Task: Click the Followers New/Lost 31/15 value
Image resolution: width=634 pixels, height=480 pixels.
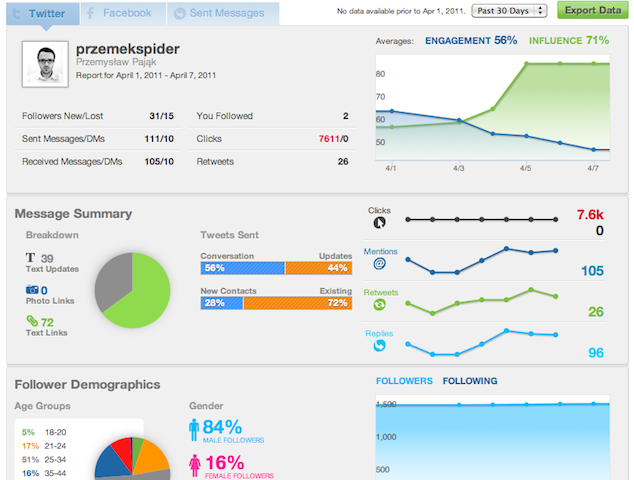Action: pos(161,116)
